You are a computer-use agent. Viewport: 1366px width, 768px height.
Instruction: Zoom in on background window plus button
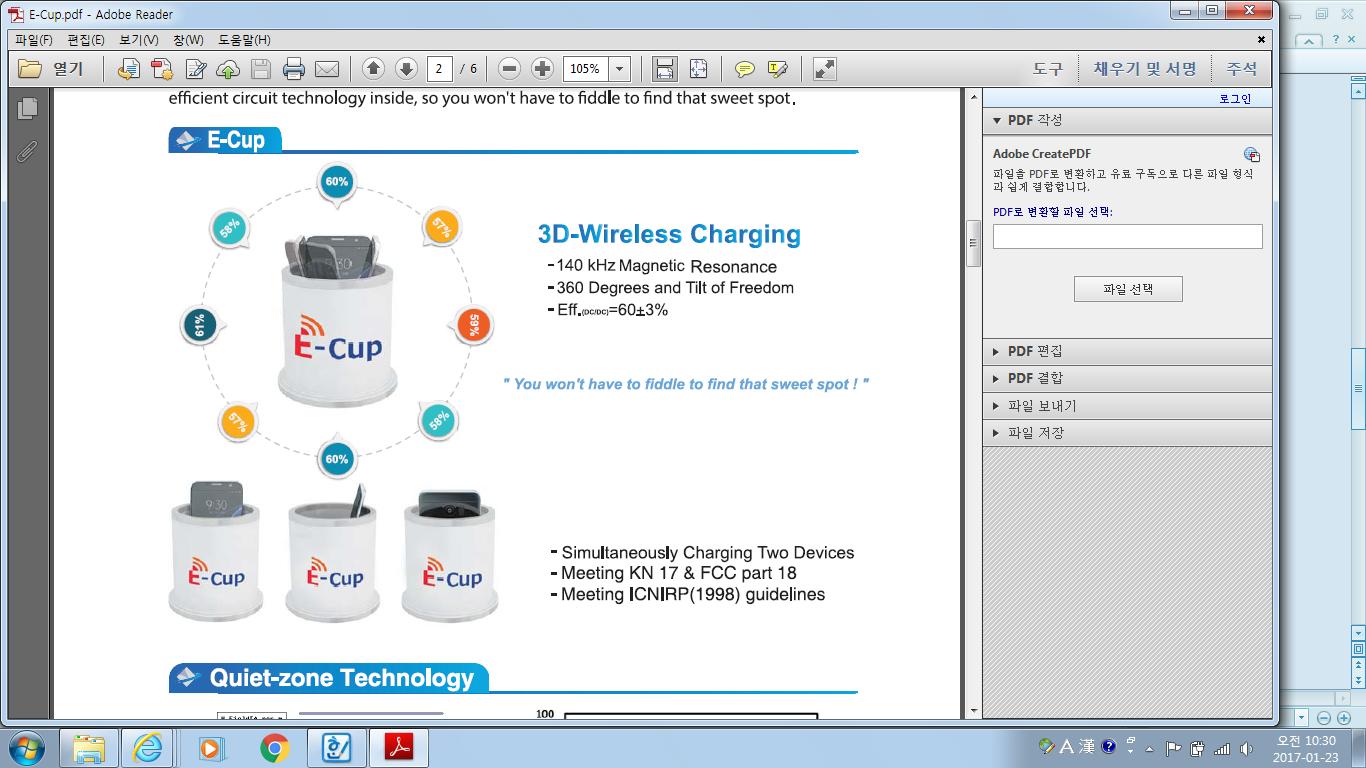pos(1343,718)
